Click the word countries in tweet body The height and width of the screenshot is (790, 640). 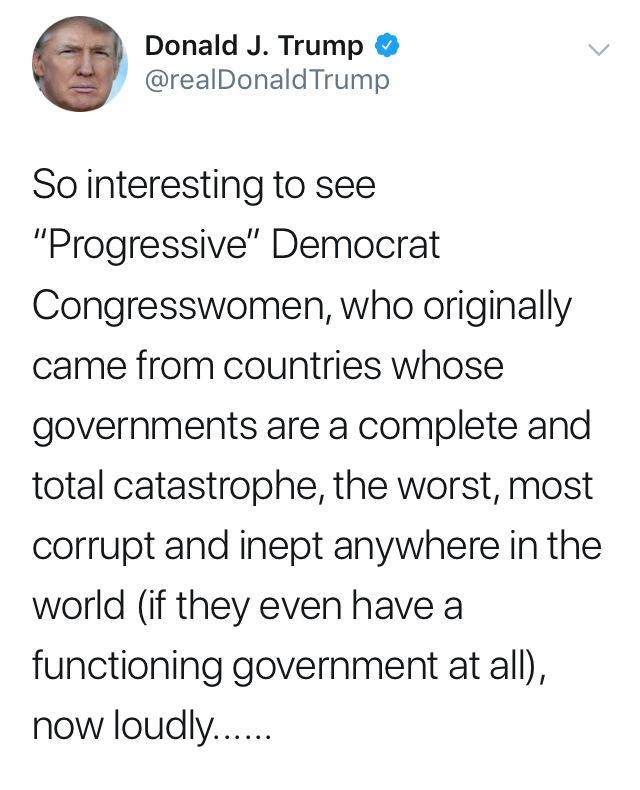click(302, 366)
